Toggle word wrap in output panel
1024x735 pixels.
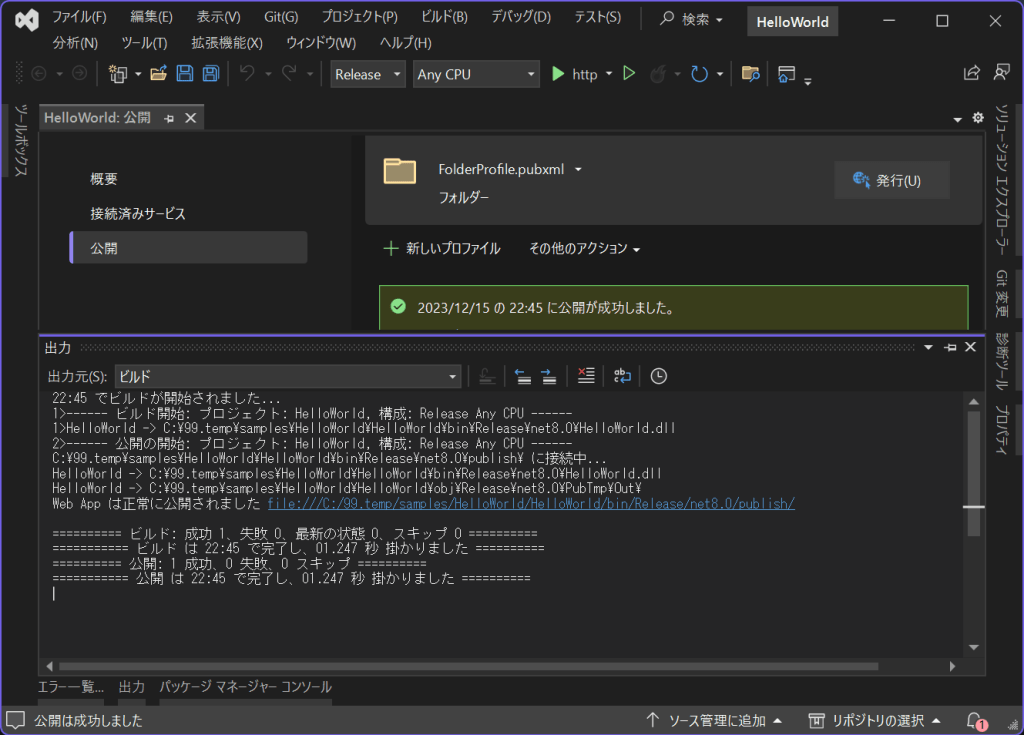pos(622,376)
